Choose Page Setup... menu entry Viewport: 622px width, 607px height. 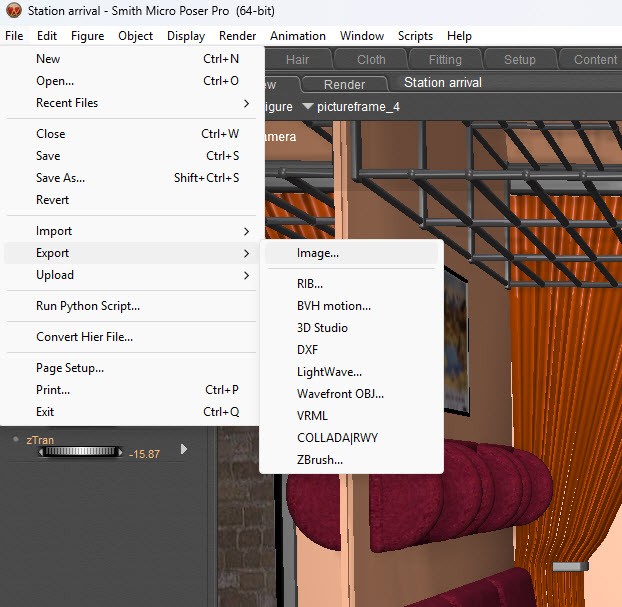130,368
